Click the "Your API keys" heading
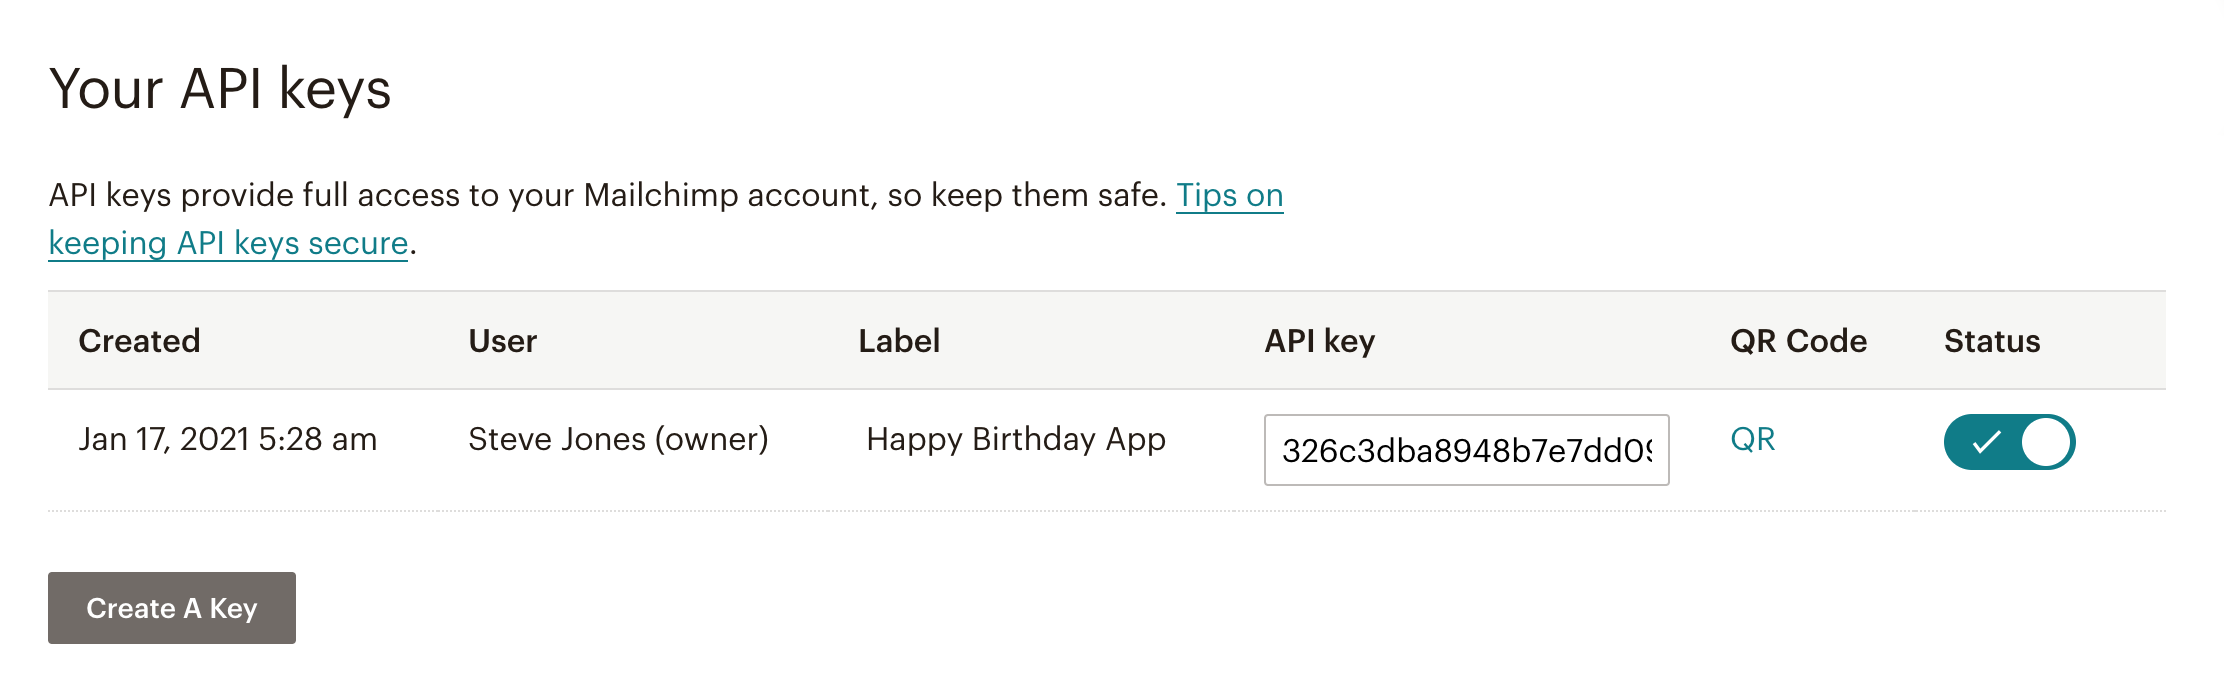Image resolution: width=2224 pixels, height=694 pixels. click(x=220, y=89)
